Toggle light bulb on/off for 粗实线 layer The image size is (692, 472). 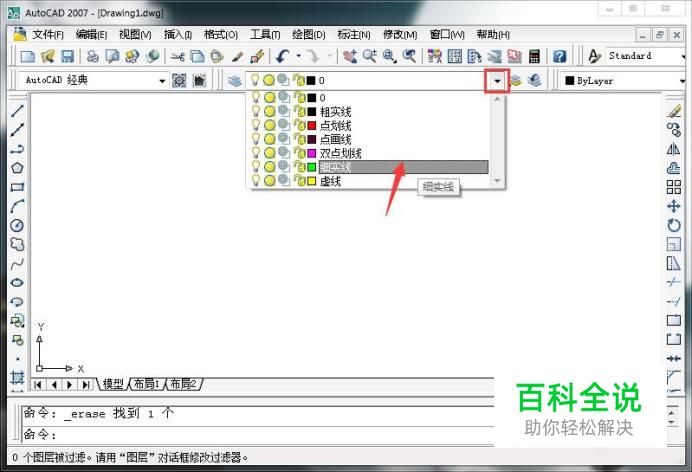[256, 111]
